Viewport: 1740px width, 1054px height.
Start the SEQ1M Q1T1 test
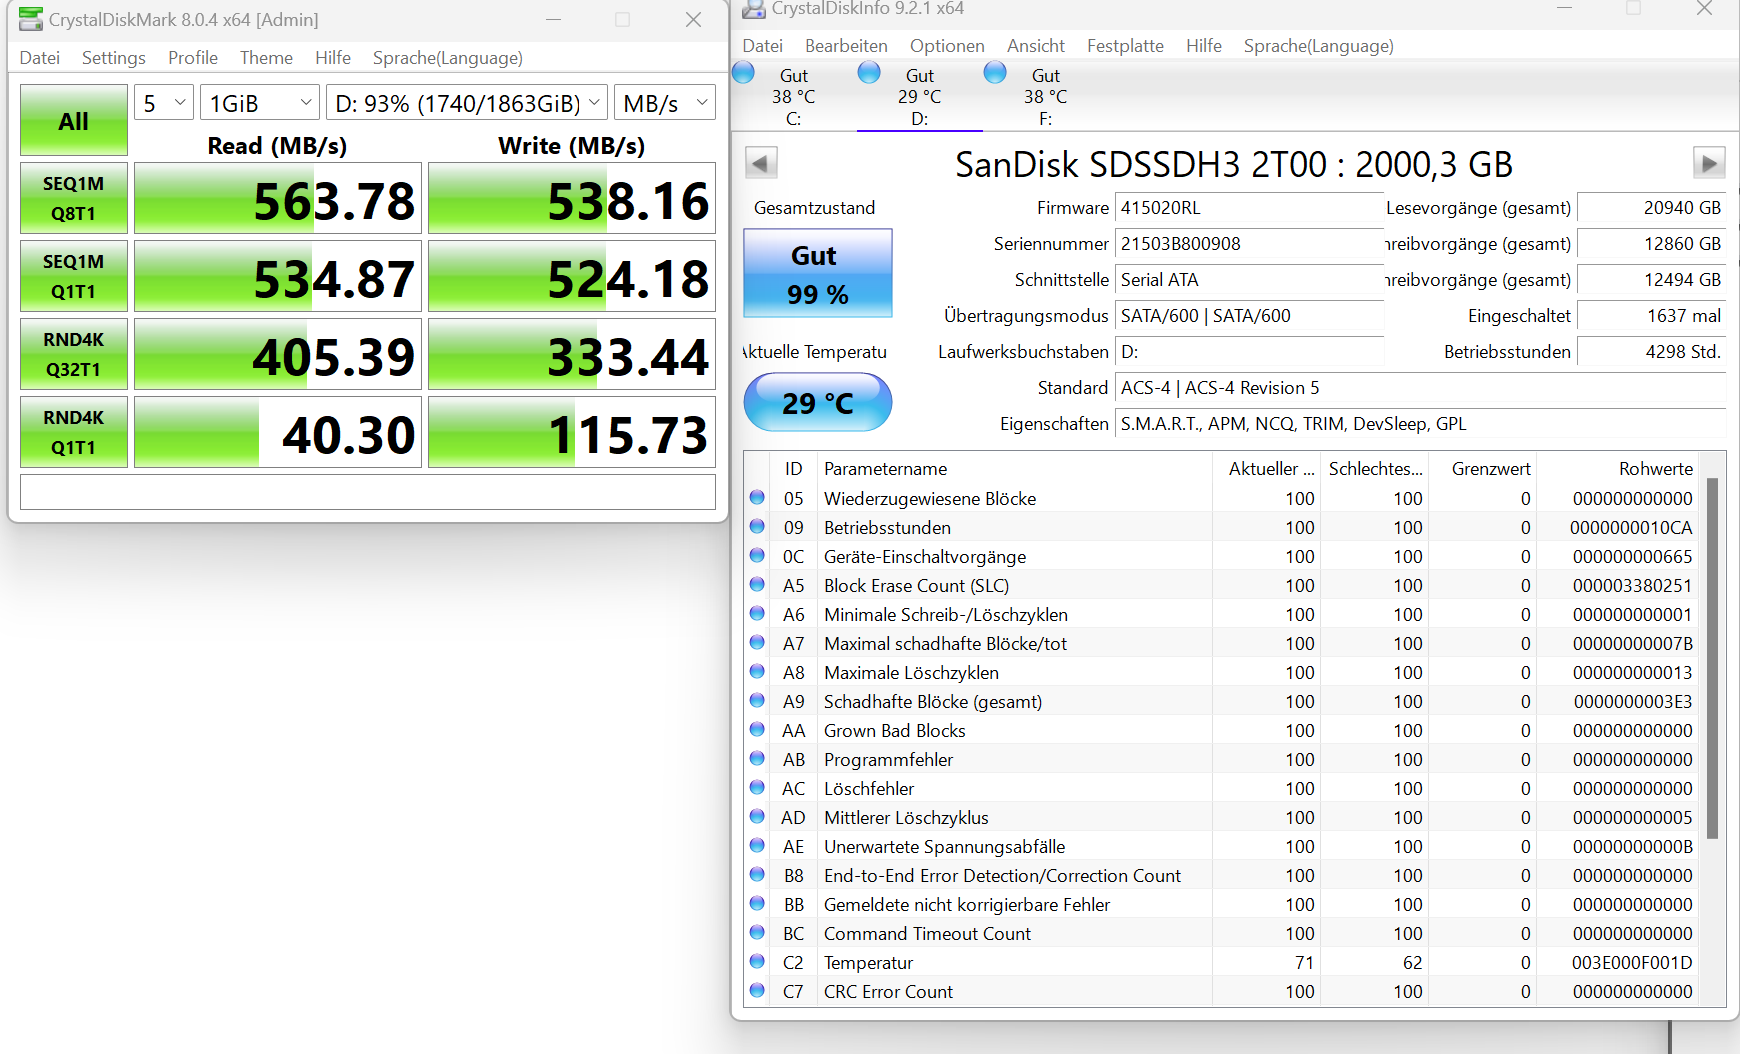(74, 276)
